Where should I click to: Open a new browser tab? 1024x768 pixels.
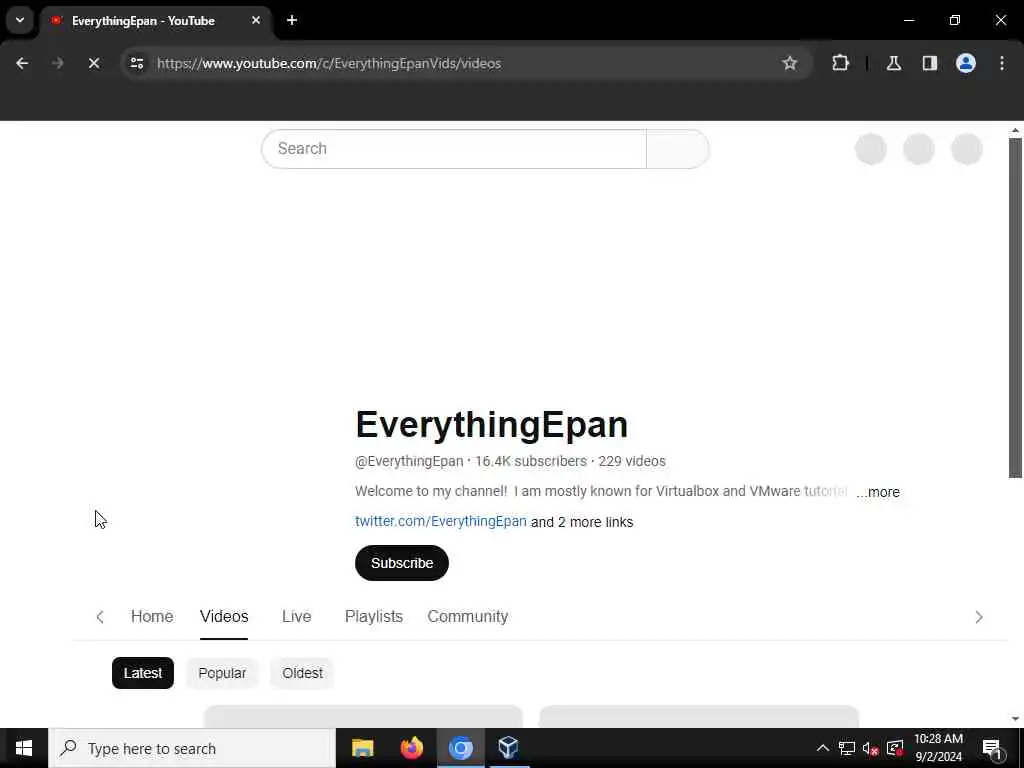coord(292,20)
